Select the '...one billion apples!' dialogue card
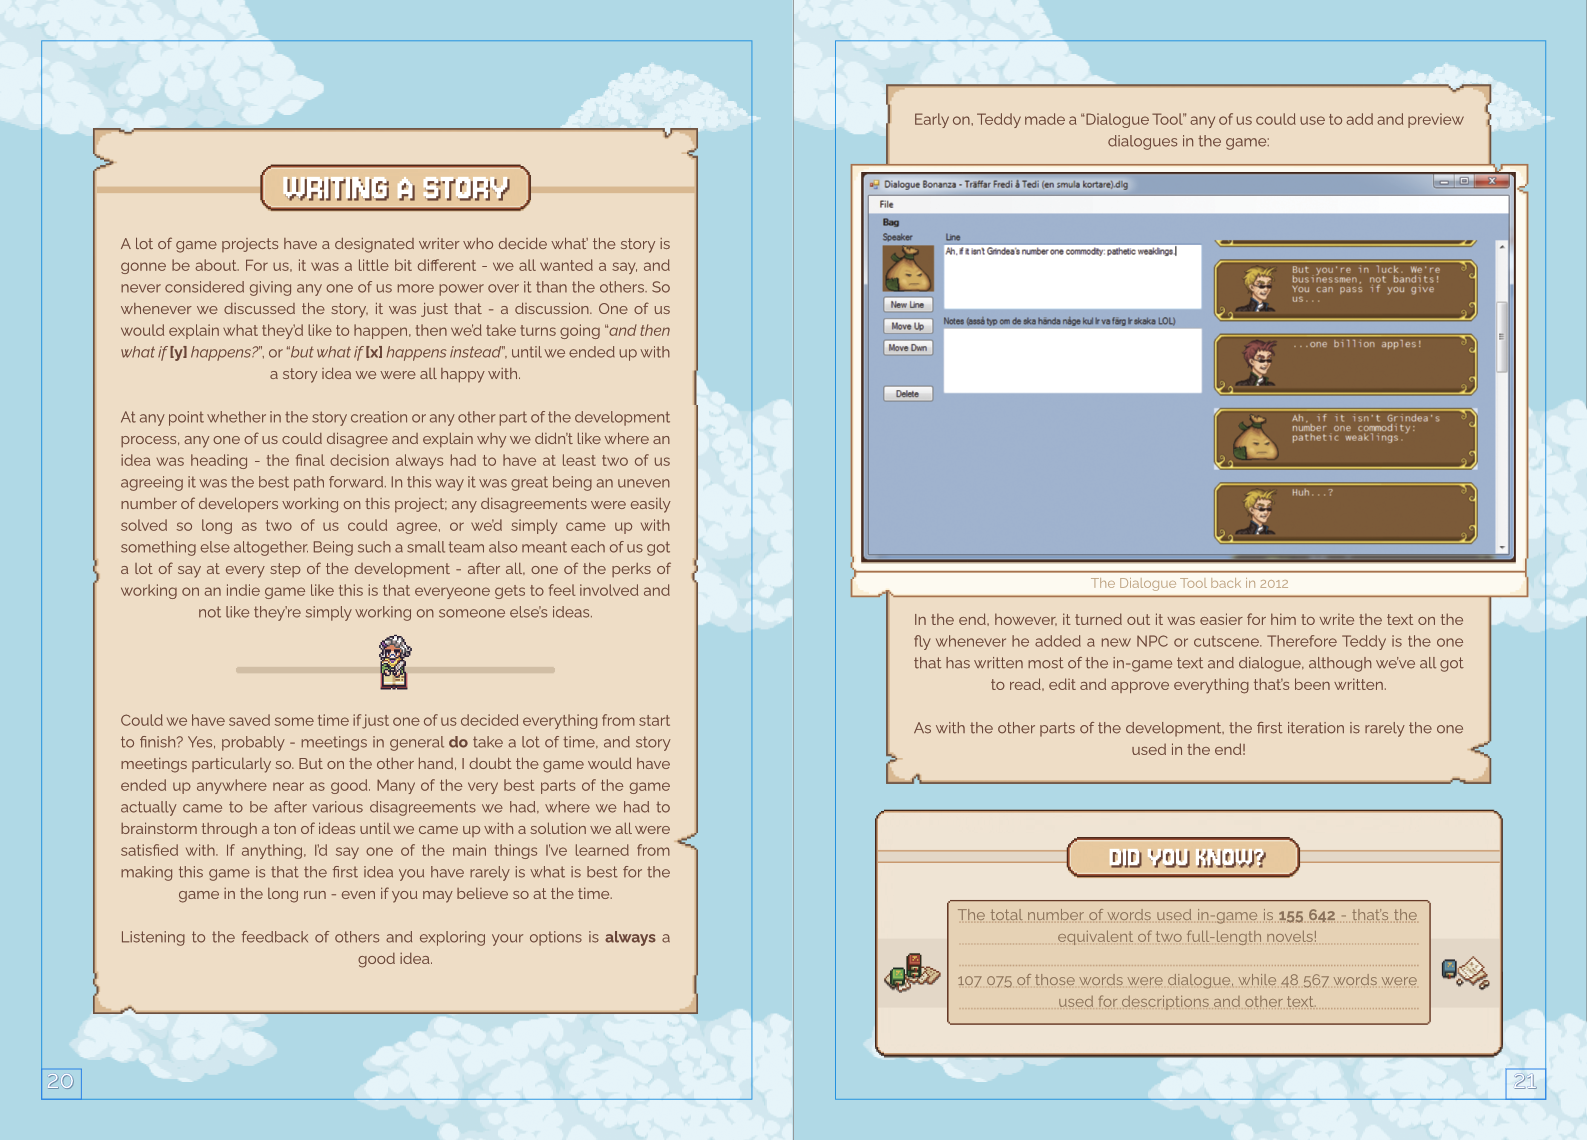Viewport: 1587px width, 1140px height. pyautogui.click(x=1345, y=364)
